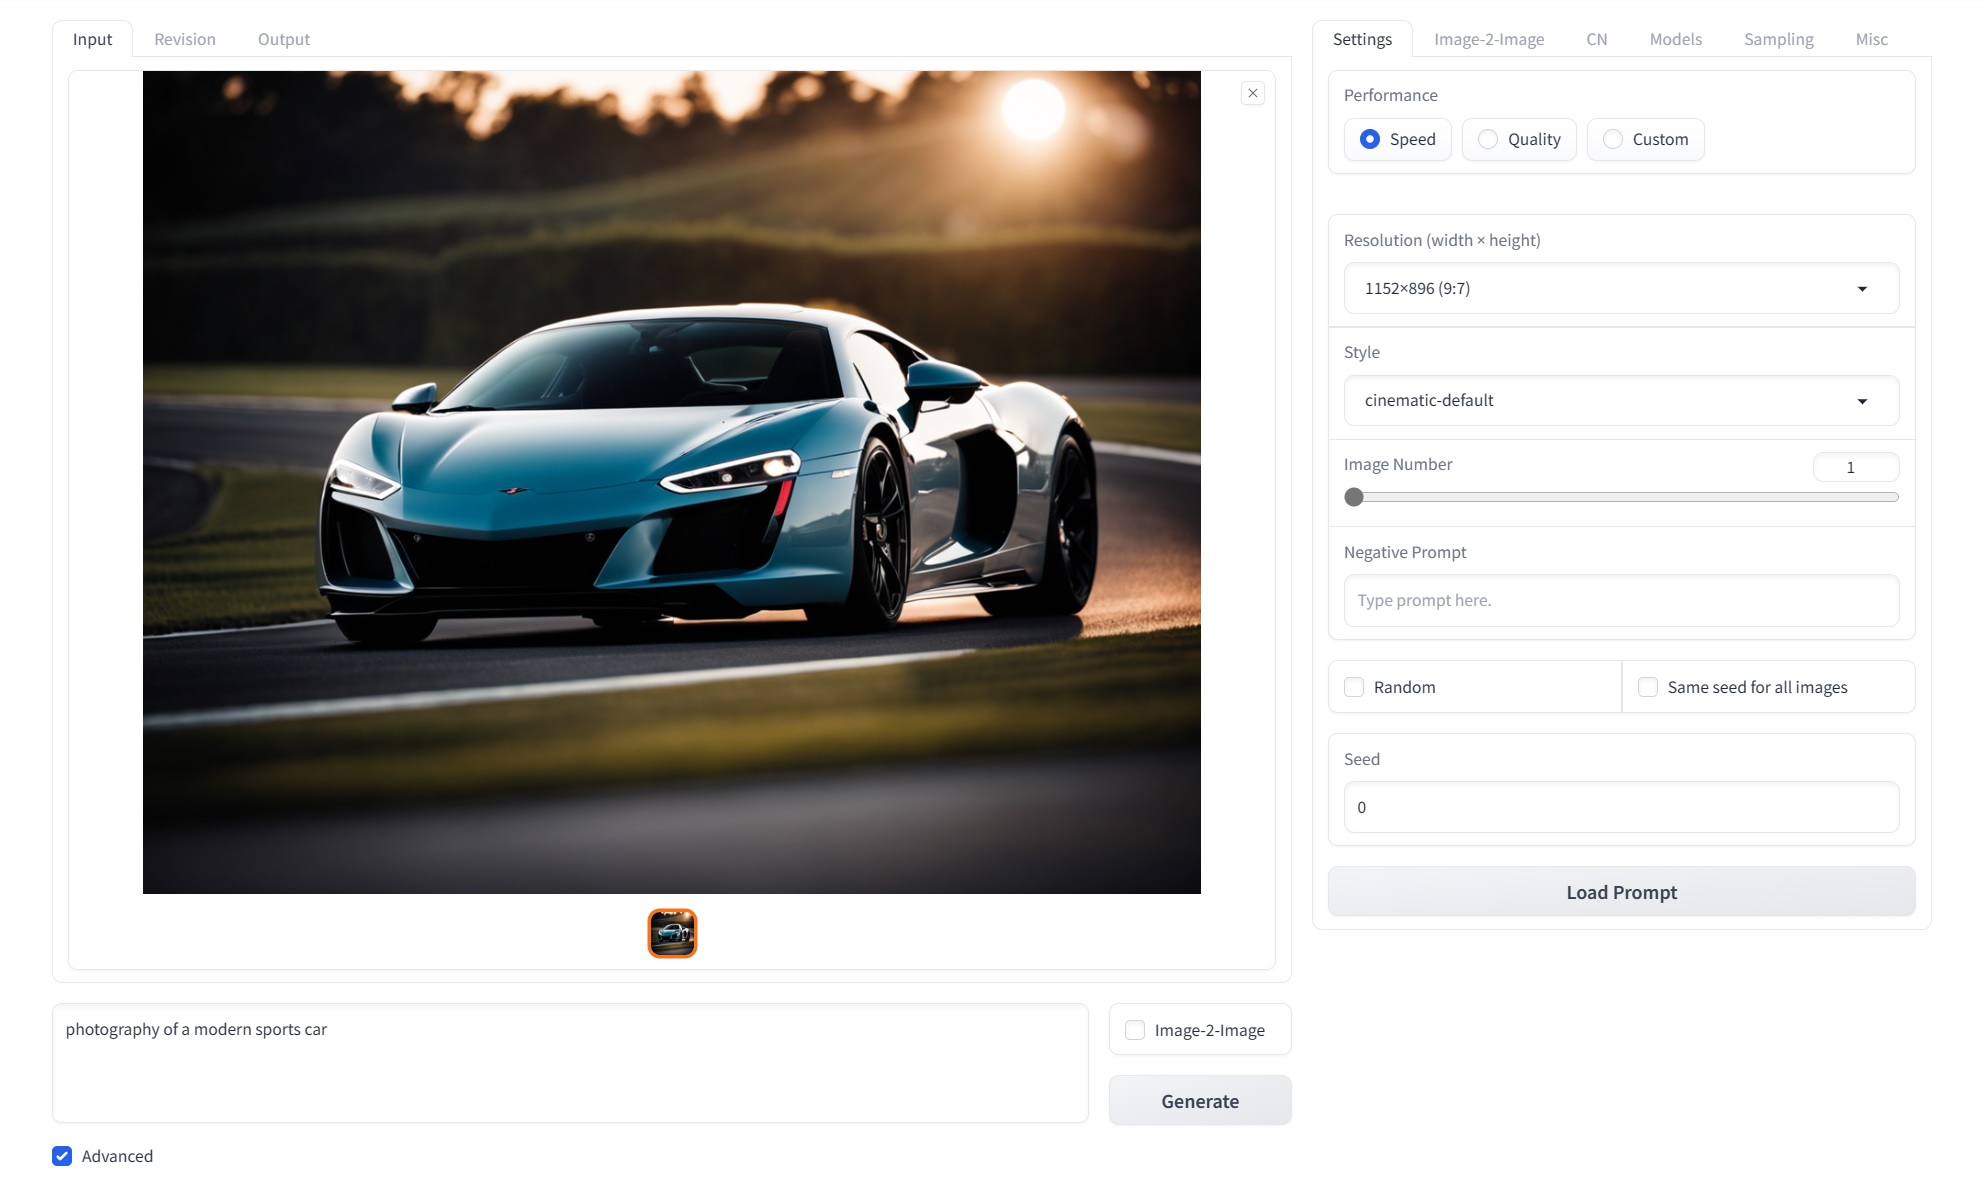1984x1204 pixels.
Task: Select the Speed performance option
Action: (x=1370, y=139)
